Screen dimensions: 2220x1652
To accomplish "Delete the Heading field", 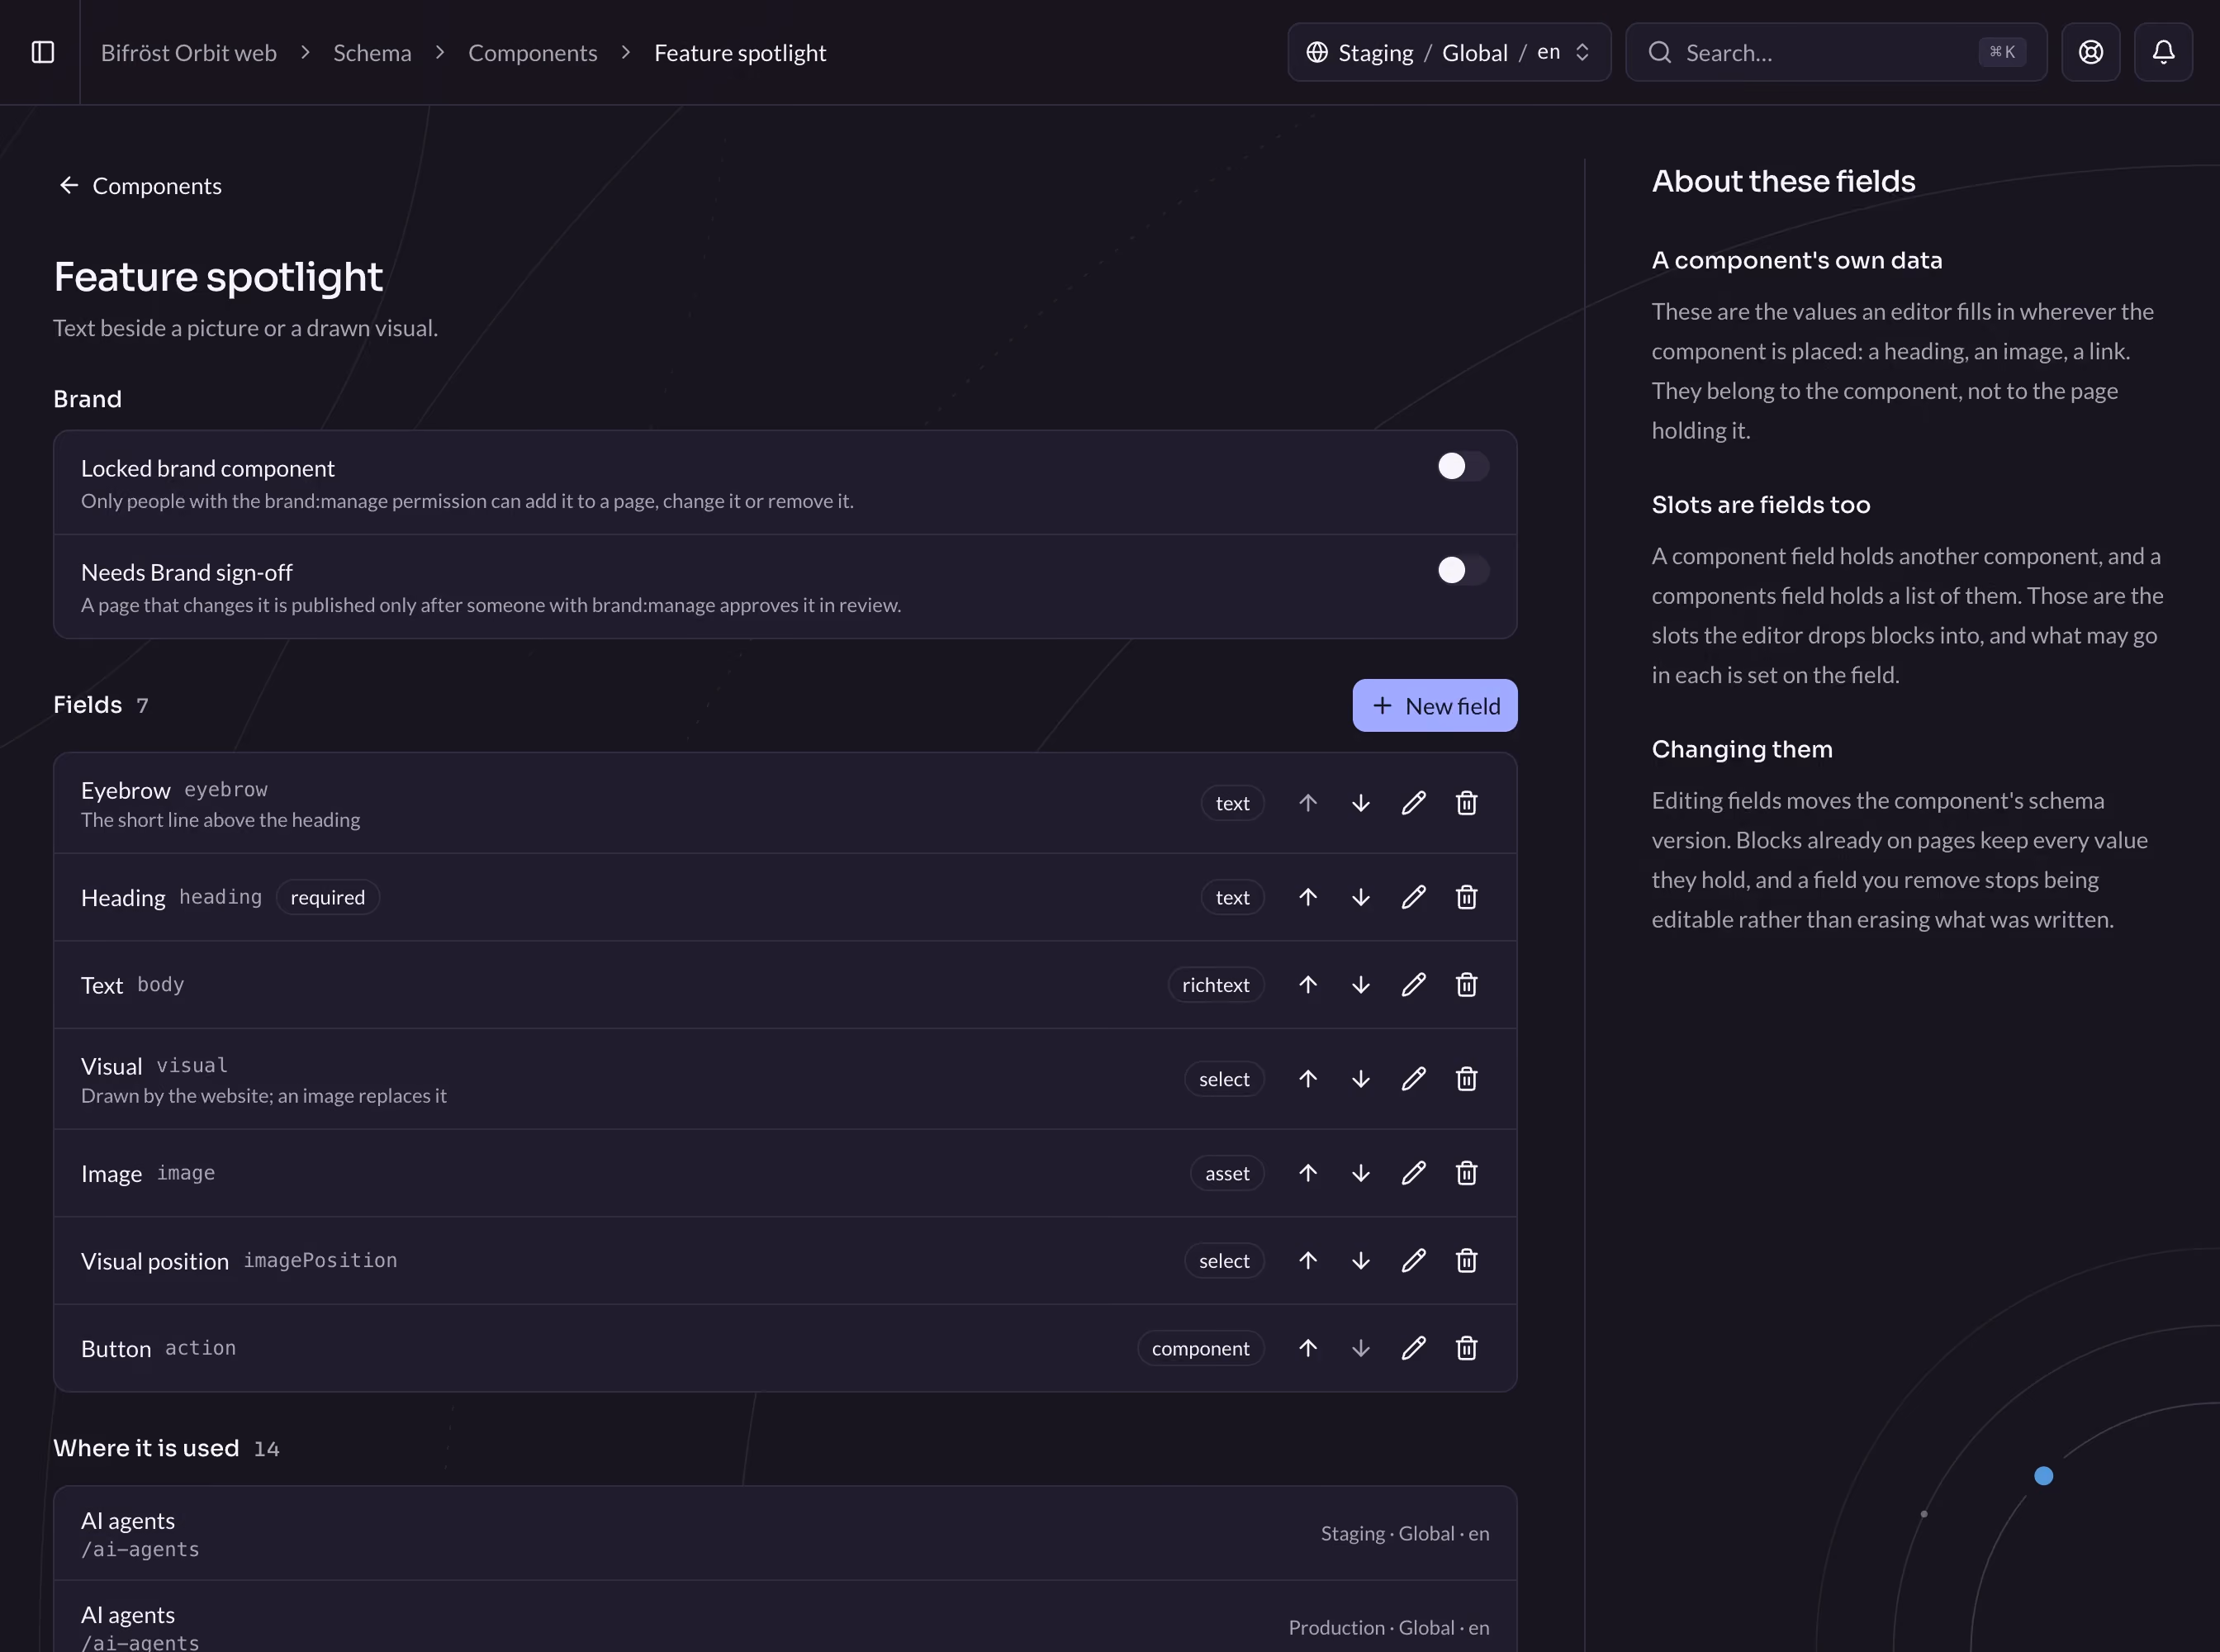I will coord(1466,897).
